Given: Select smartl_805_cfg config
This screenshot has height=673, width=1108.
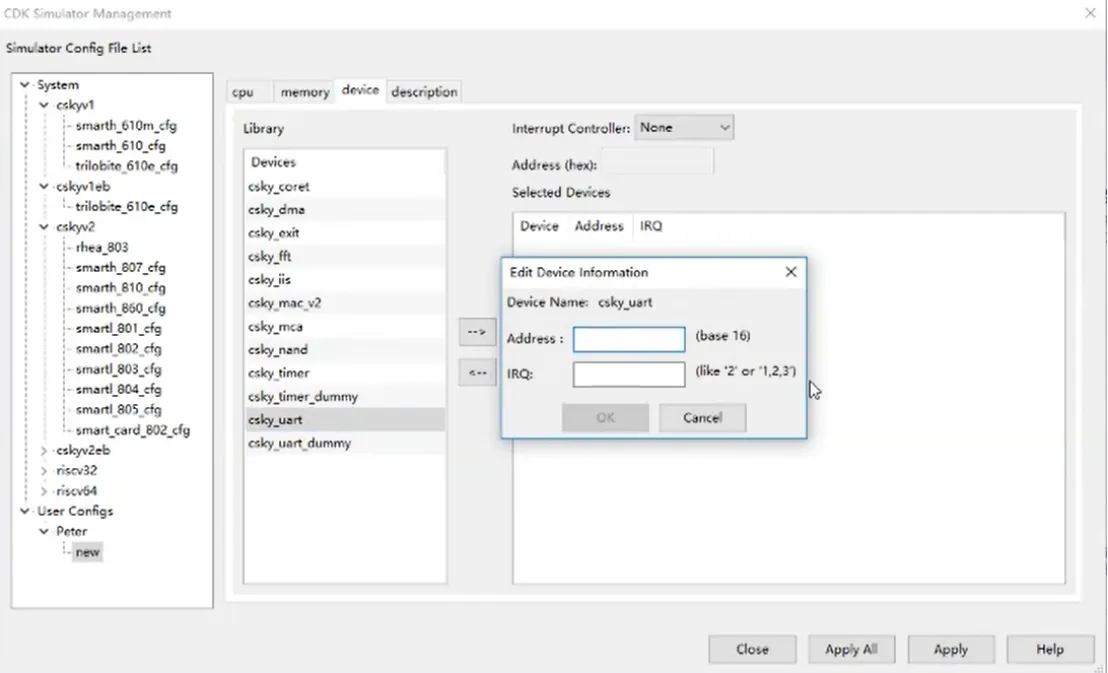Looking at the screenshot, I should [x=118, y=410].
